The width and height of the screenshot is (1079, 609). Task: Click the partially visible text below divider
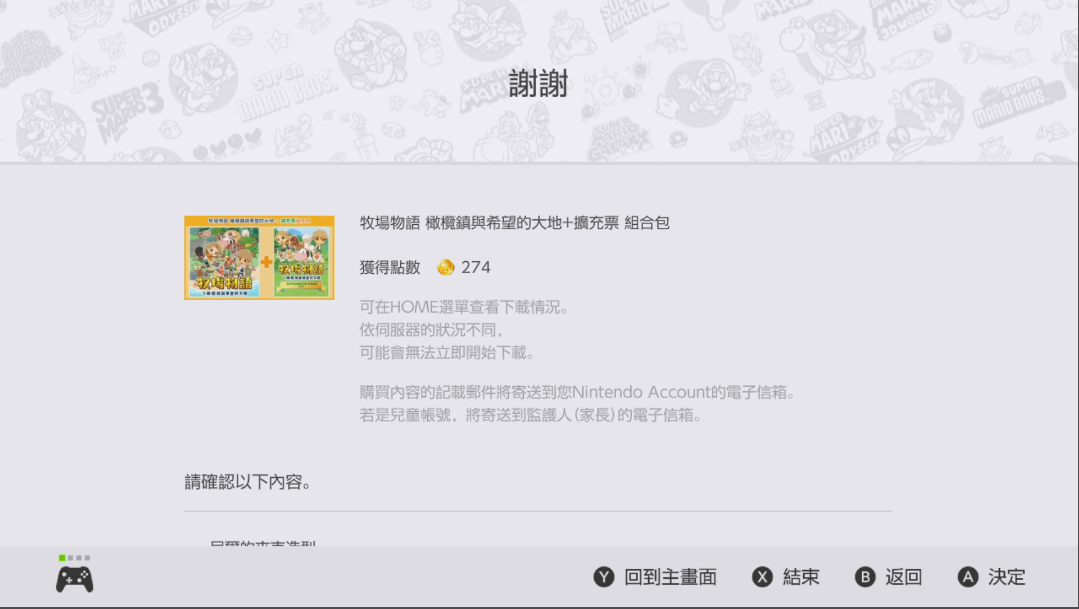(263, 543)
